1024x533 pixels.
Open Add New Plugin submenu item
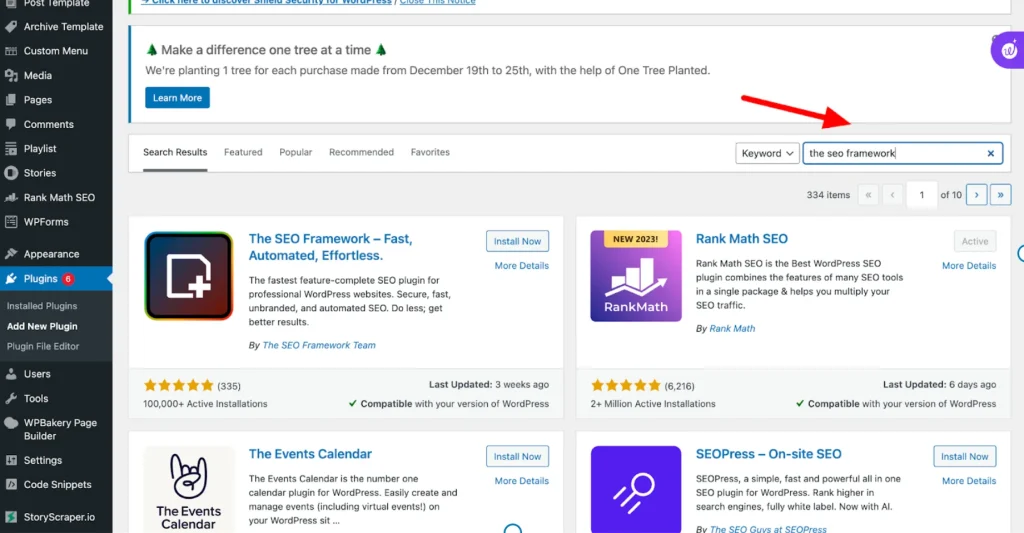pyautogui.click(x=42, y=326)
